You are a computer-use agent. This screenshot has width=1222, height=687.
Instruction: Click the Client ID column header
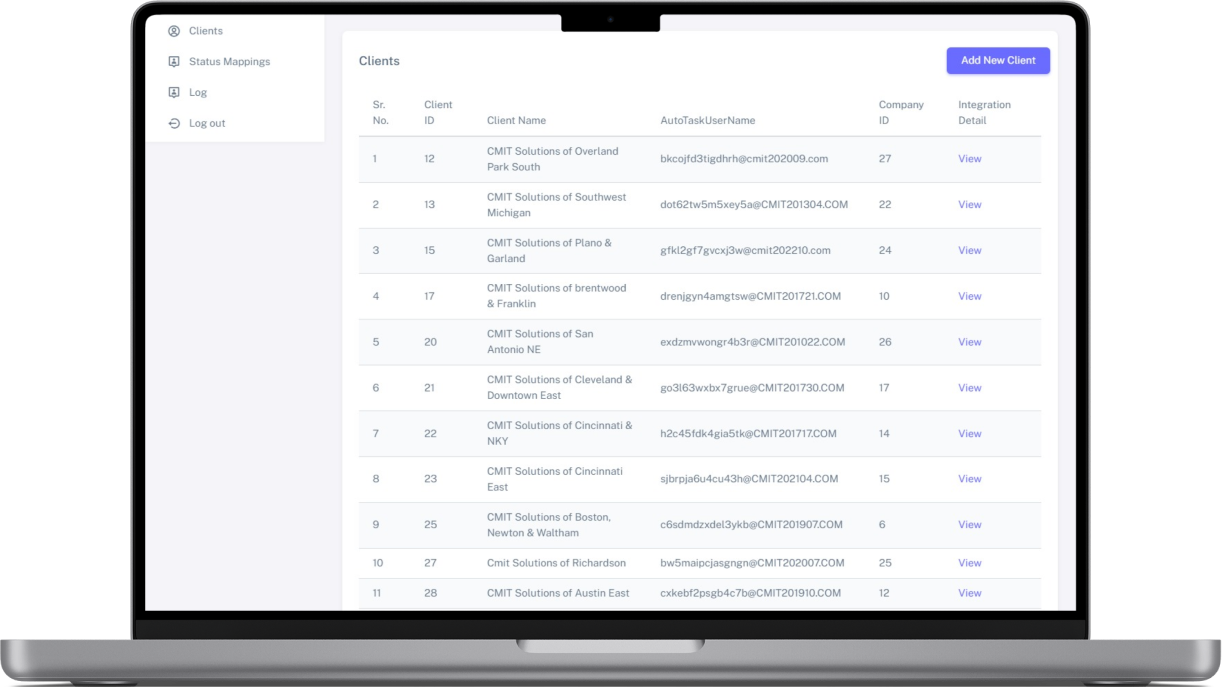click(x=438, y=112)
